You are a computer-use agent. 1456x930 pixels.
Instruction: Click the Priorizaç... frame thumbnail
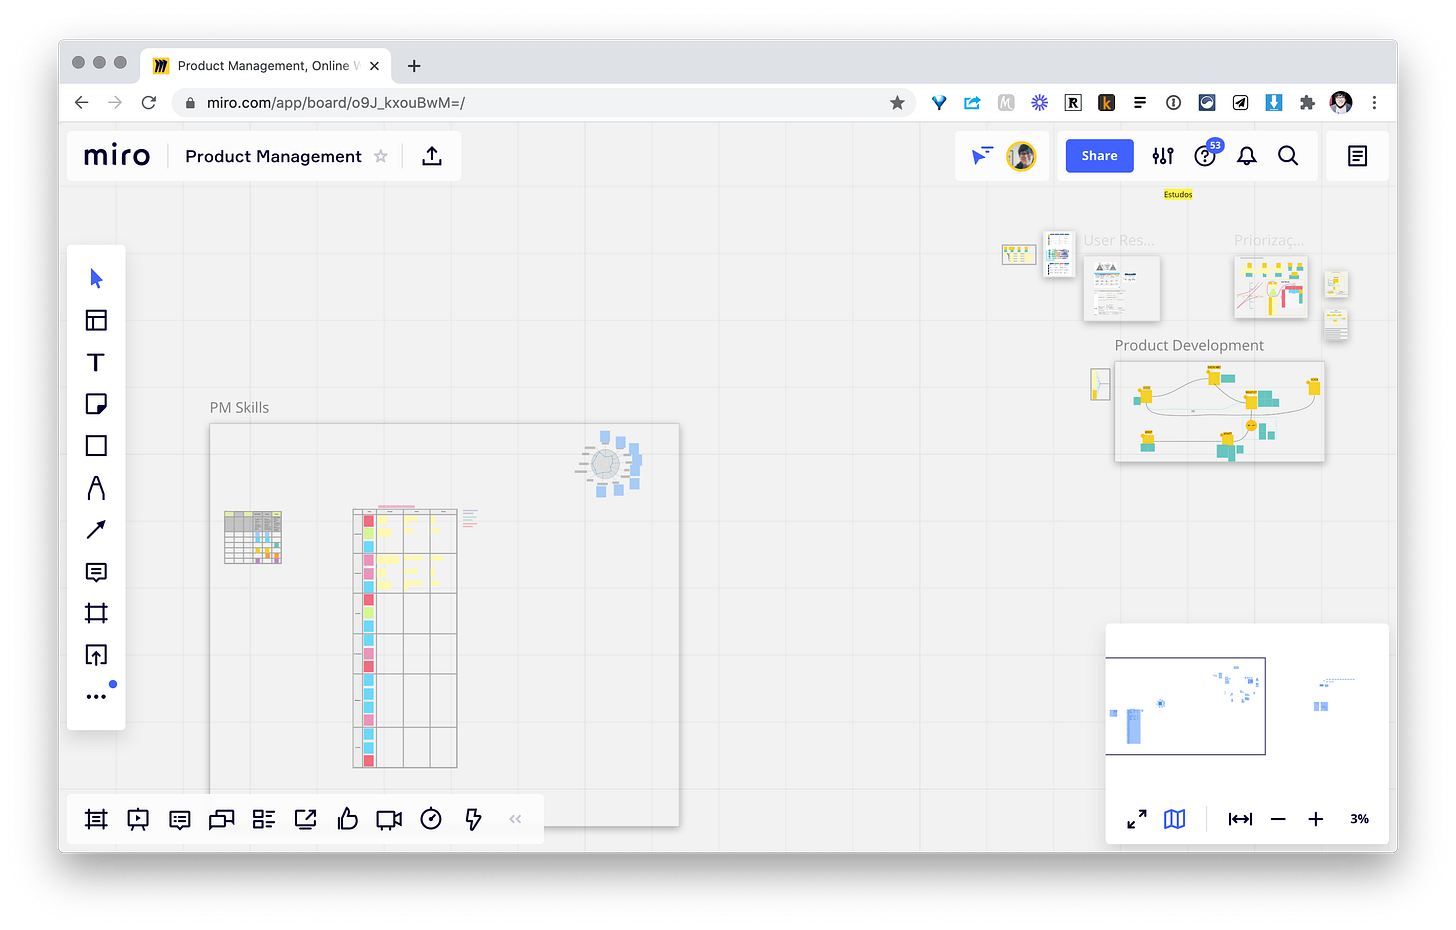(1270, 287)
